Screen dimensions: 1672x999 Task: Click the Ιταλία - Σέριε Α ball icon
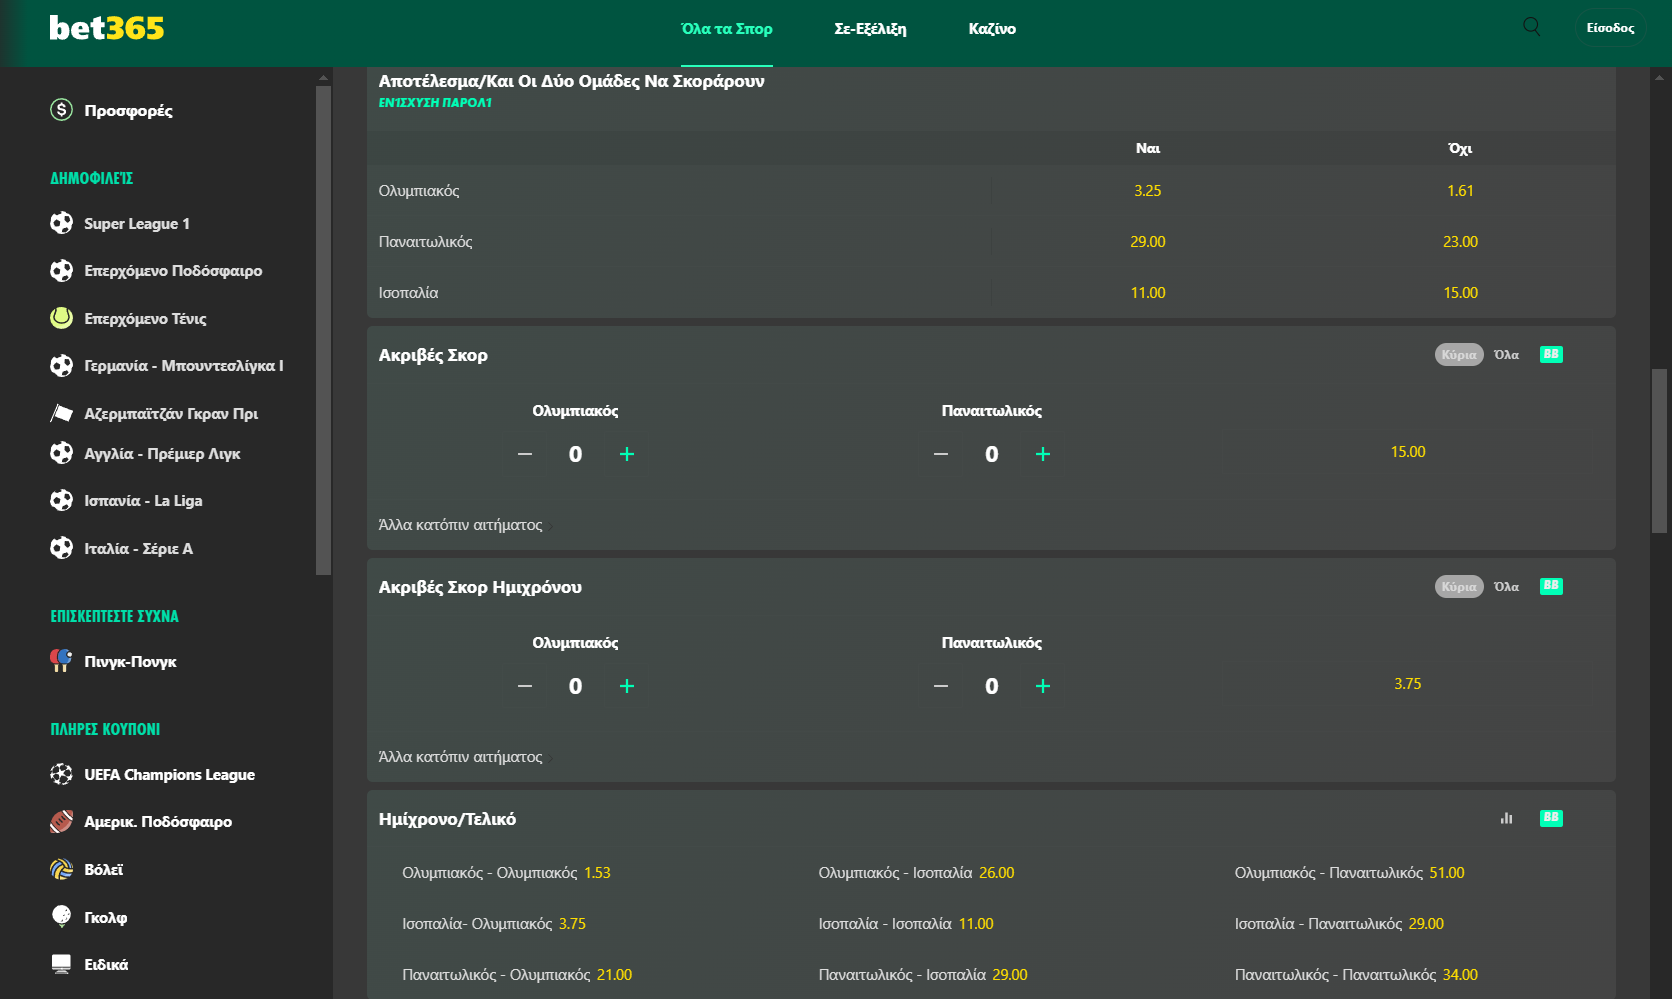pos(62,548)
